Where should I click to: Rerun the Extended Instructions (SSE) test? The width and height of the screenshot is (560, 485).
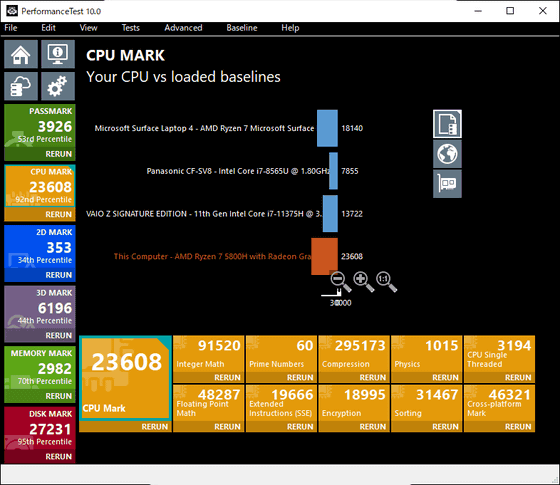[x=281, y=427]
